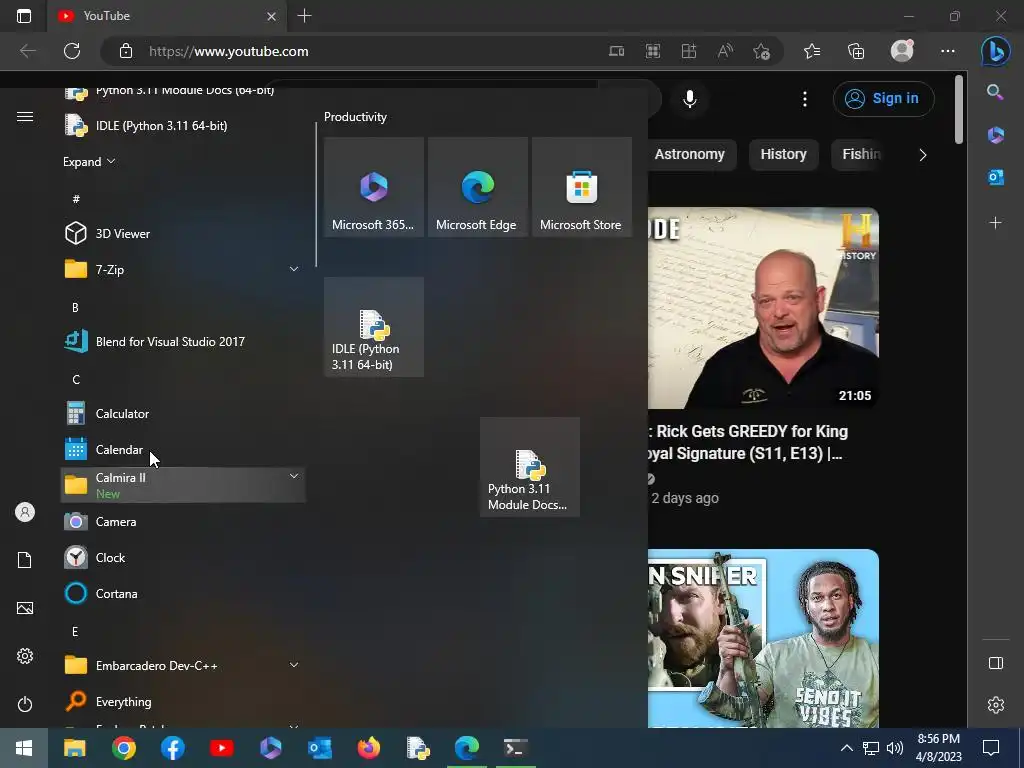The image size is (1024, 768).
Task: Open Firefox from the taskbar
Action: 368,748
